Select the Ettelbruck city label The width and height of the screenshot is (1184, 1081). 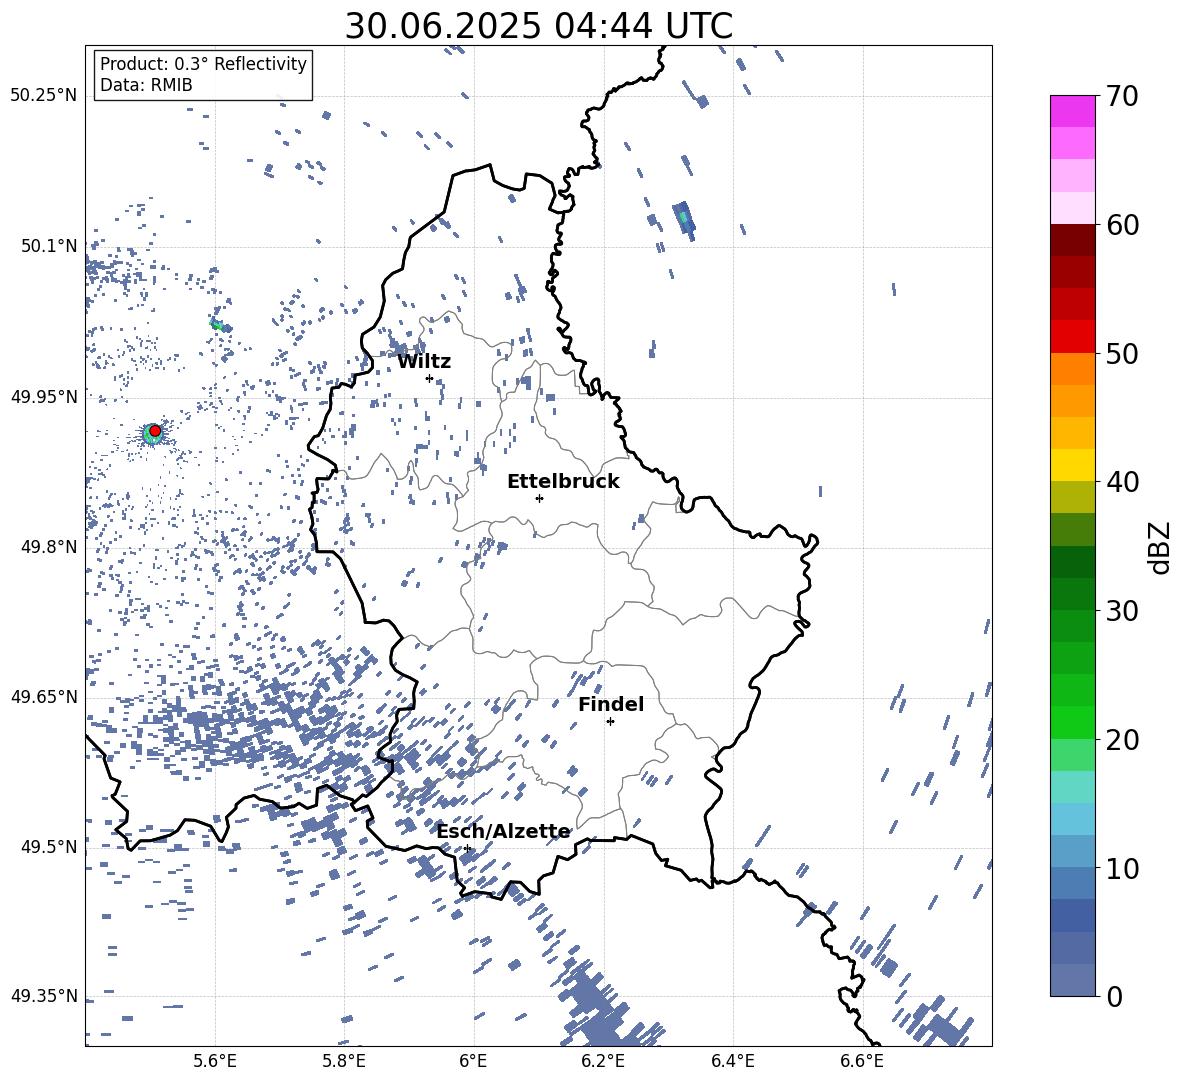pos(563,482)
